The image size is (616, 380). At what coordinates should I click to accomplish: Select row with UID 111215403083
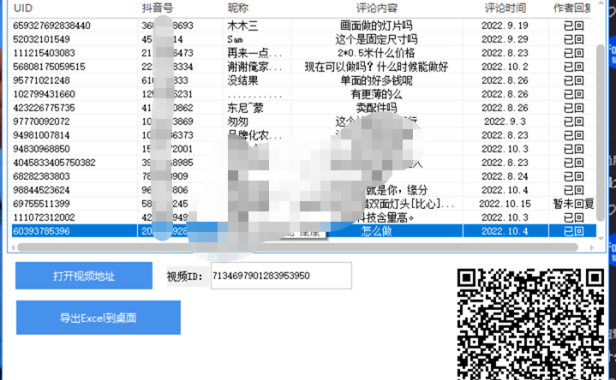[x=304, y=53]
